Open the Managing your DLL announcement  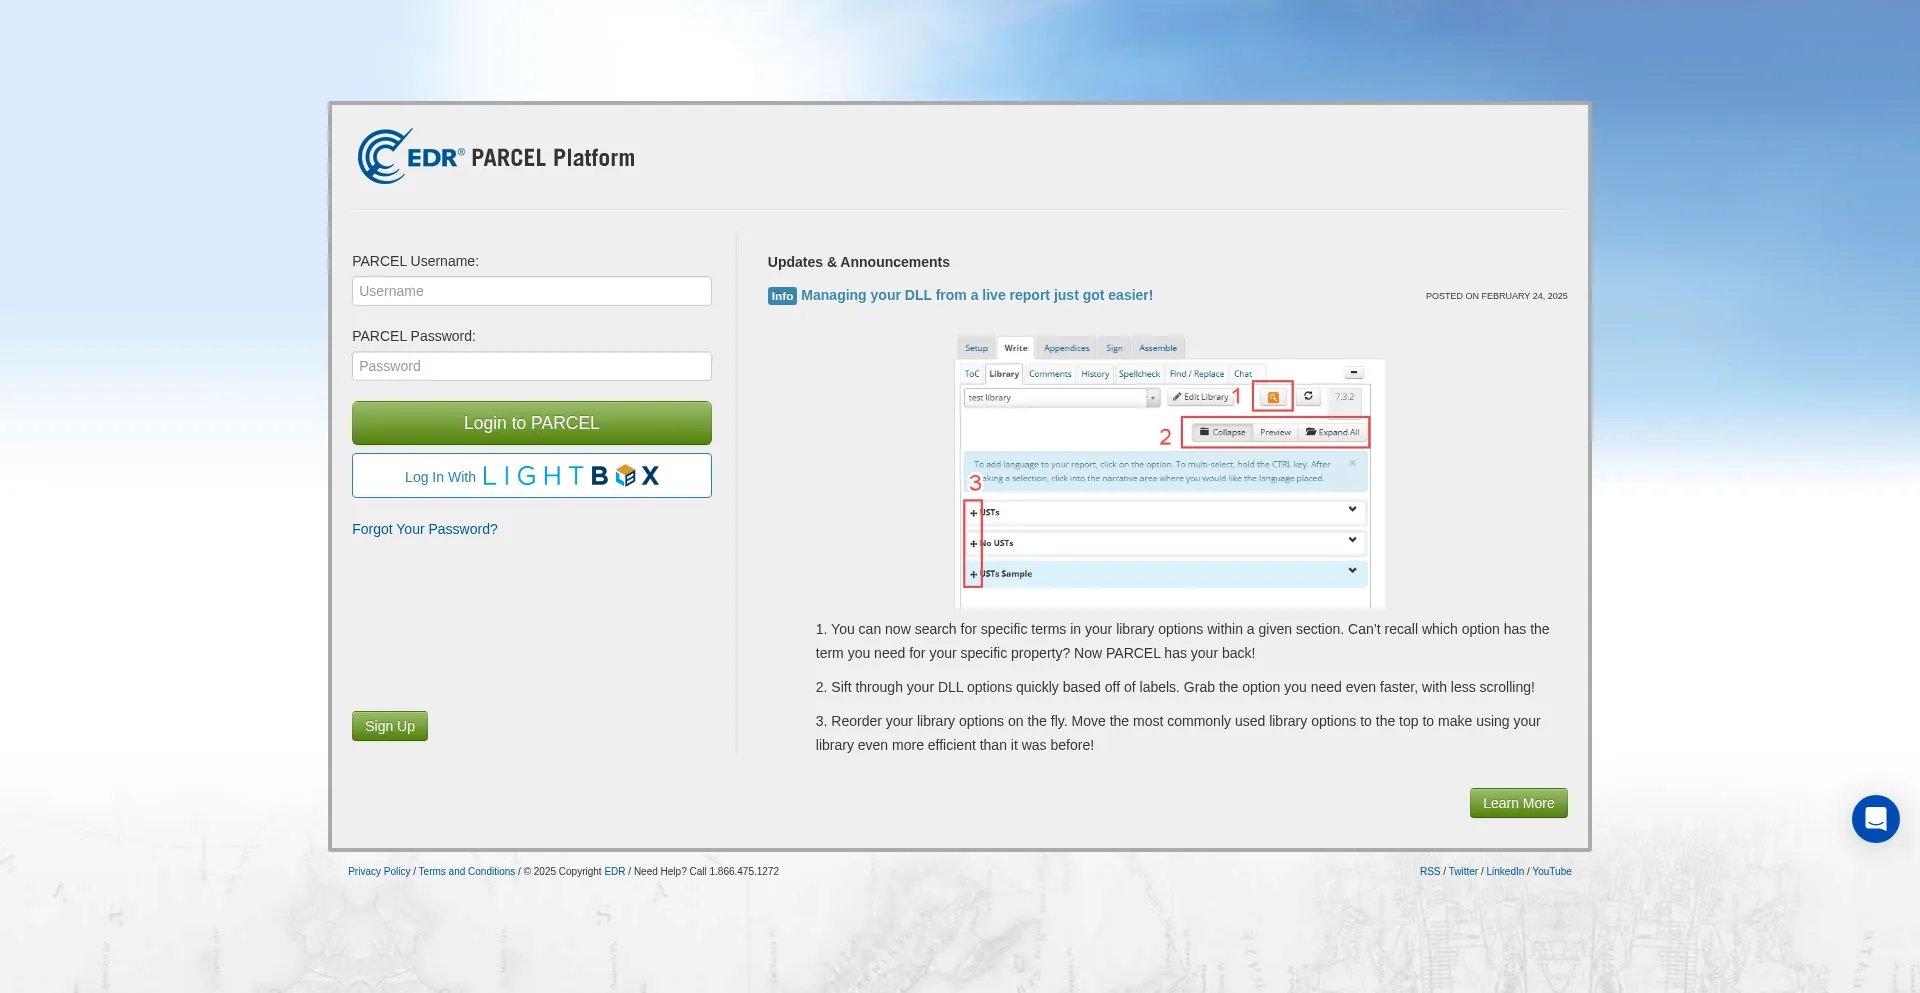(976, 295)
